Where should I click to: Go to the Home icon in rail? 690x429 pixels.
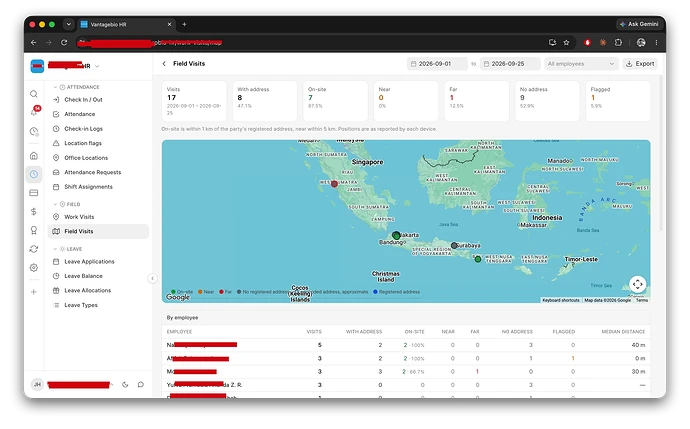tap(34, 156)
